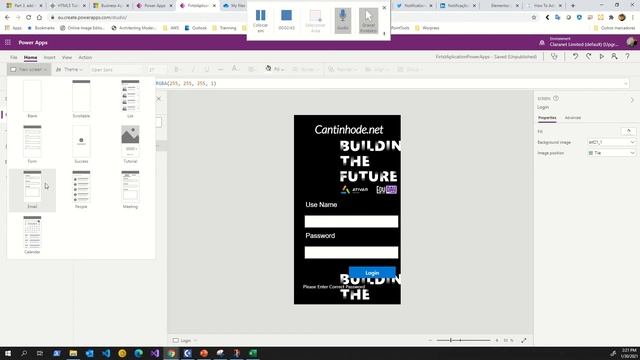640x360 pixels.
Task: Open the browser extensions puzzle icon
Action: tap(611, 18)
